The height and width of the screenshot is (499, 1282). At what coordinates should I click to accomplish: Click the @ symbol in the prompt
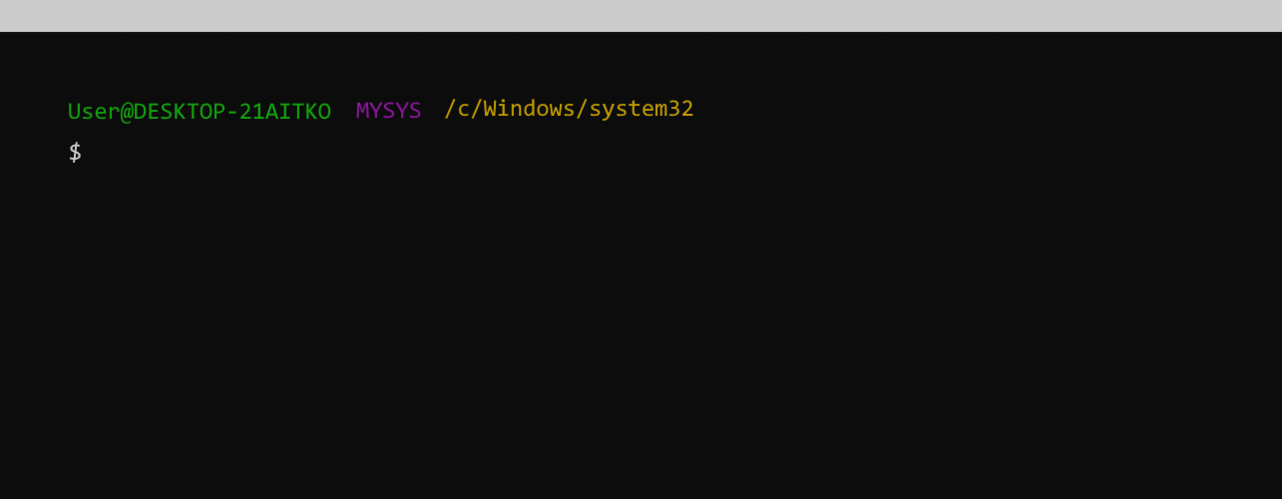(126, 111)
